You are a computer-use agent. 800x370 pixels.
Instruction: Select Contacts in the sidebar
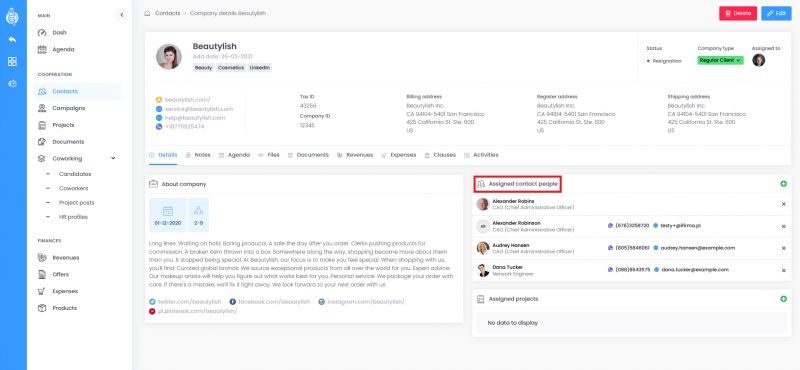click(x=78, y=91)
